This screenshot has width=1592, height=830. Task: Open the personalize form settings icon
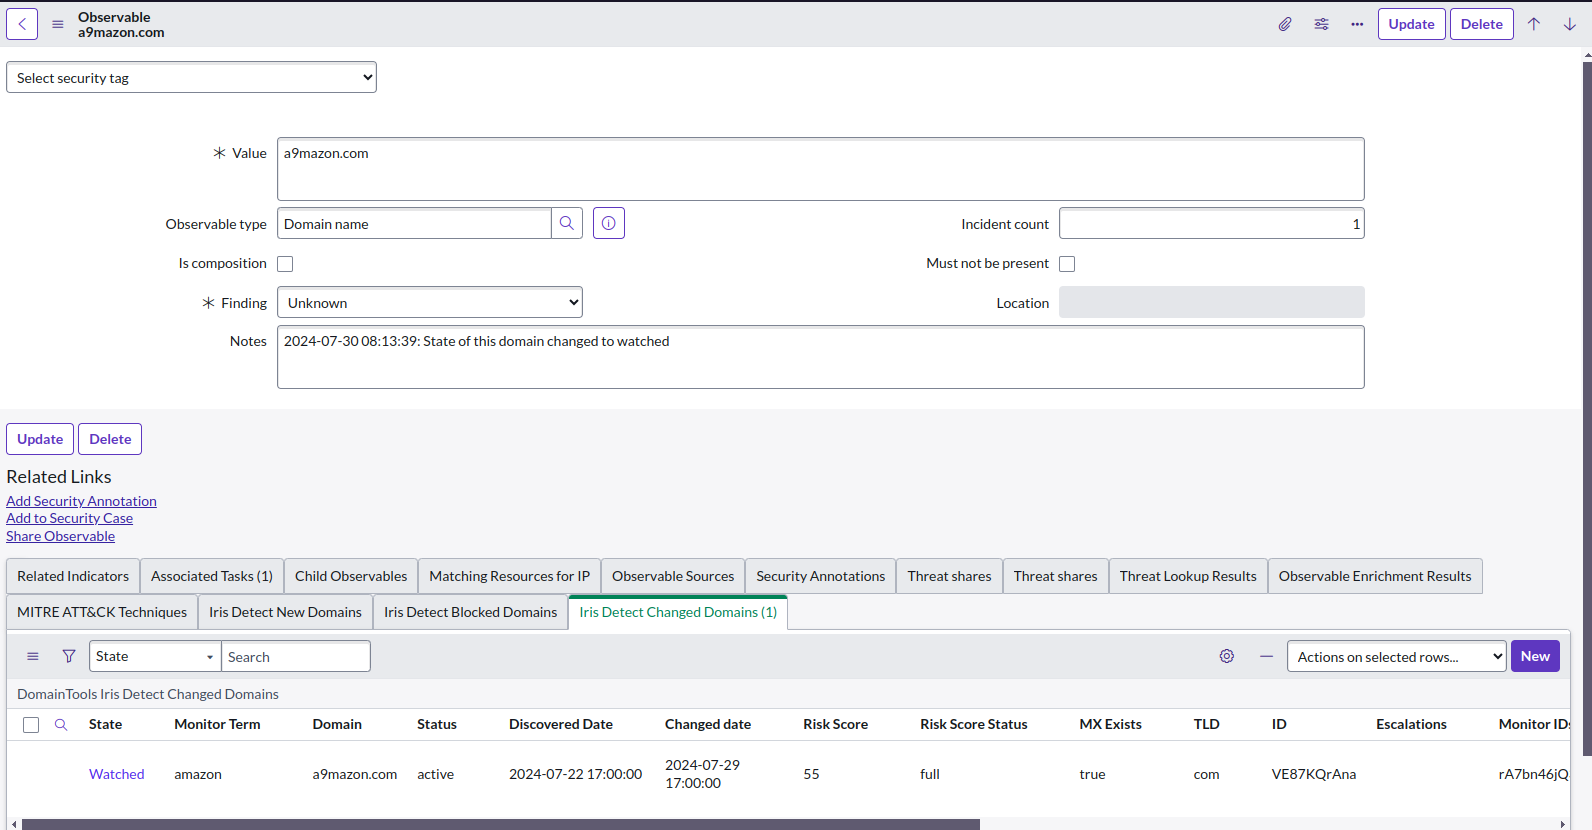[x=1321, y=24]
